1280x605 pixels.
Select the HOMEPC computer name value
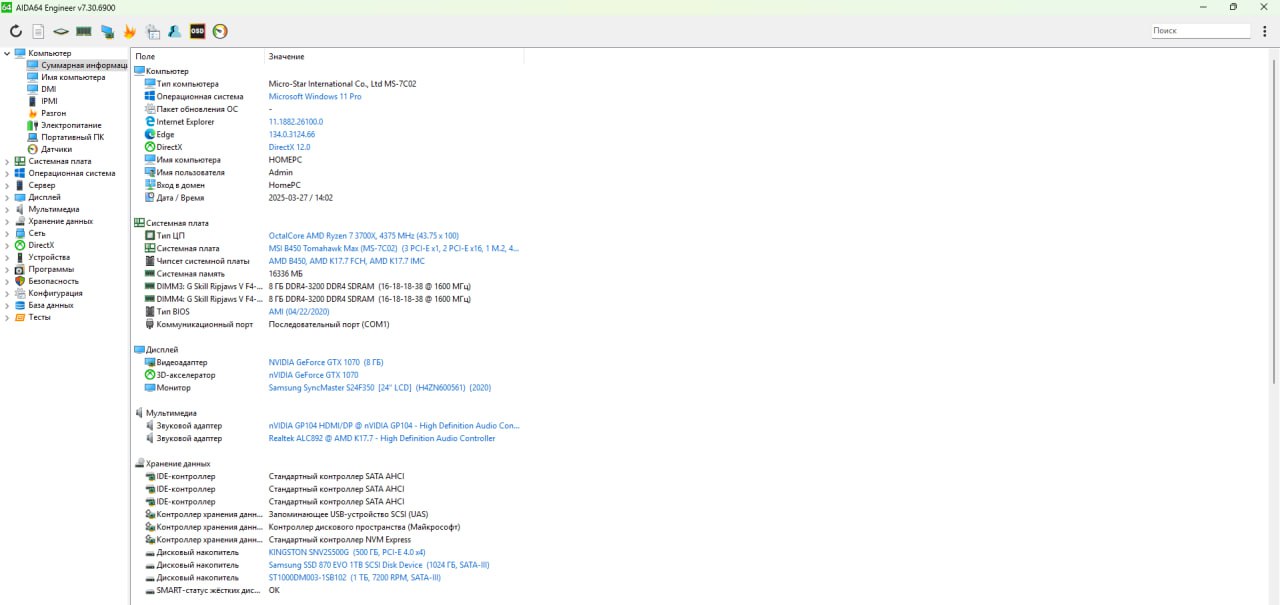[x=286, y=160]
